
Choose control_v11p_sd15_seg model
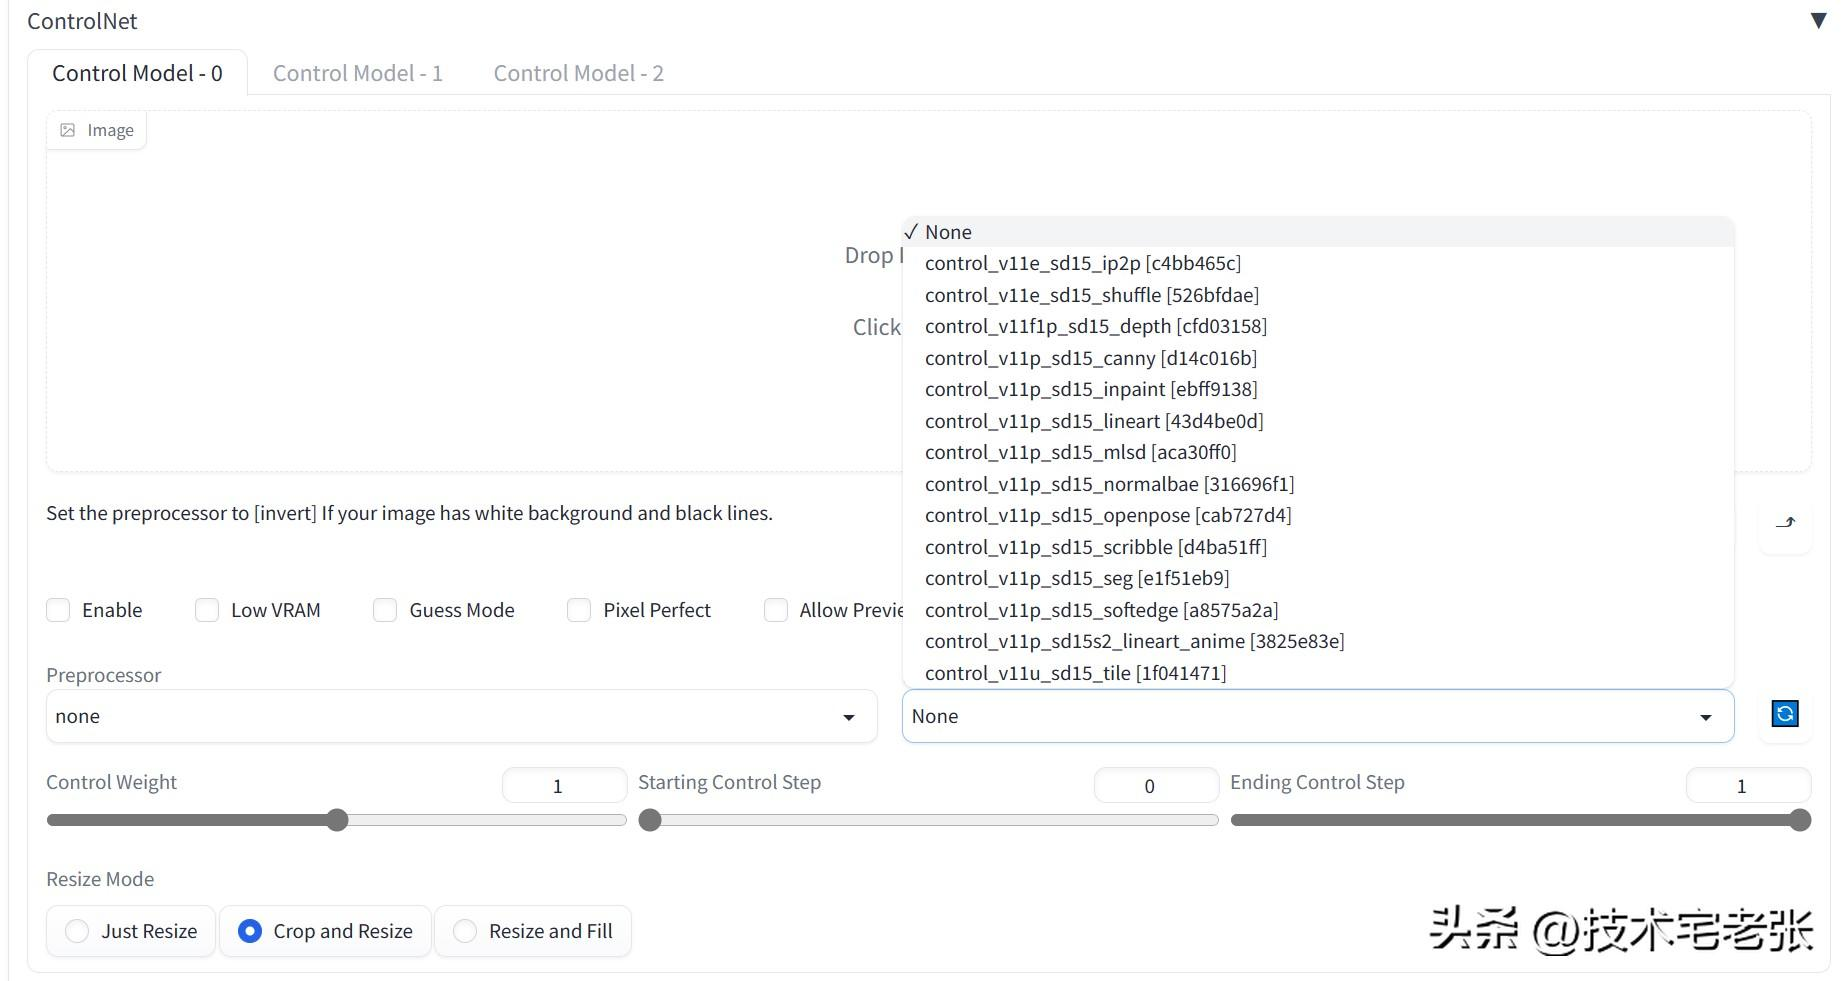pos(1317,578)
